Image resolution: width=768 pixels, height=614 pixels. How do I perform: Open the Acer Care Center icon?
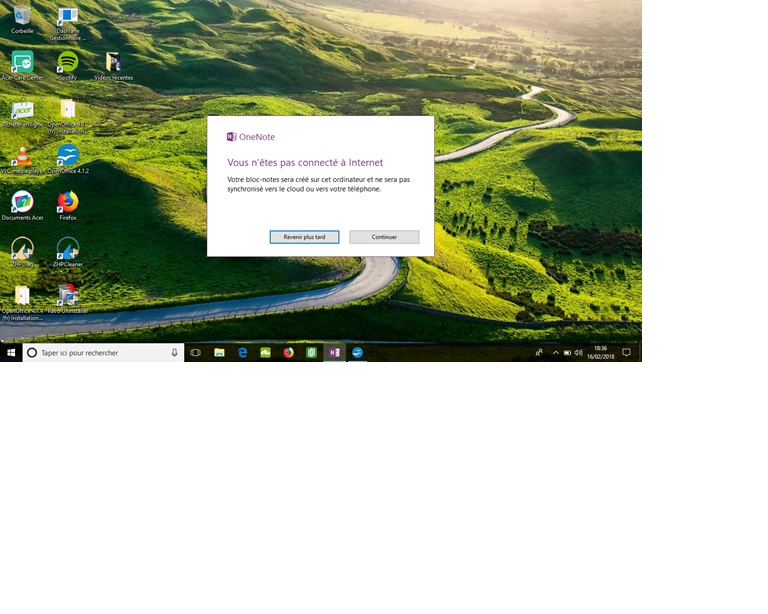[22, 62]
